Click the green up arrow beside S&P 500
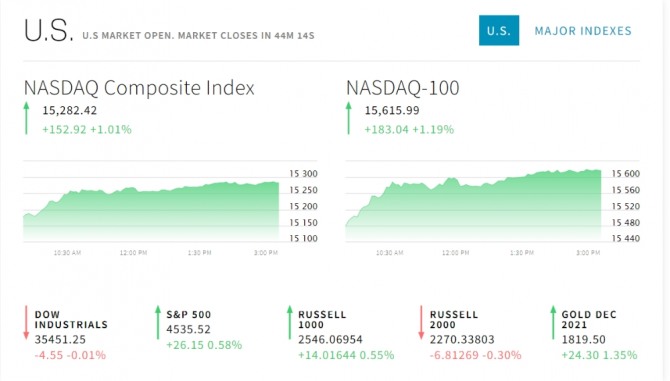 (x=158, y=322)
